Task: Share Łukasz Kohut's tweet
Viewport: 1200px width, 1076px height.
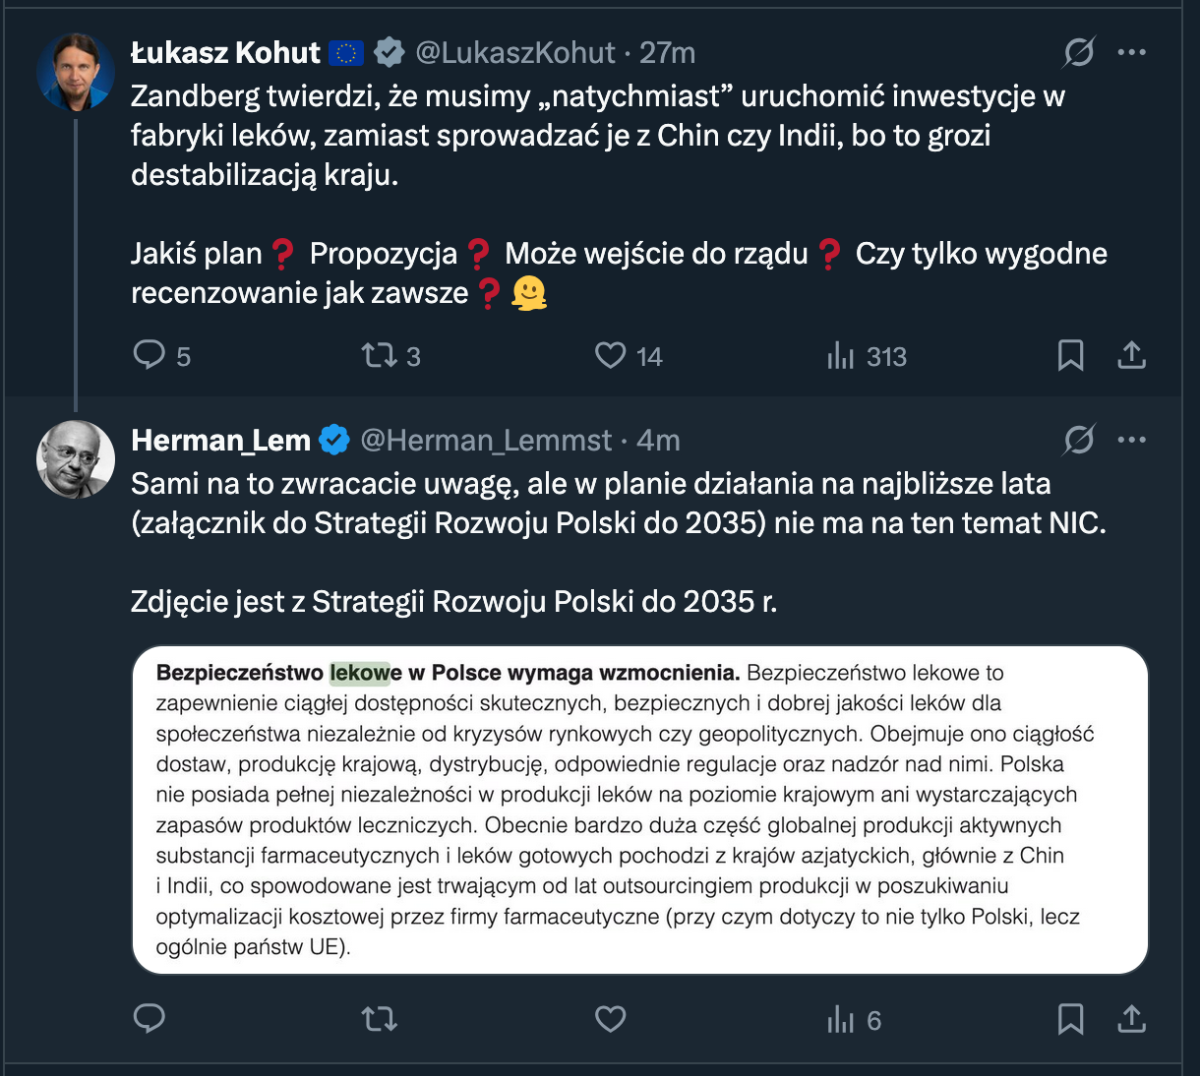Action: pos(1131,355)
